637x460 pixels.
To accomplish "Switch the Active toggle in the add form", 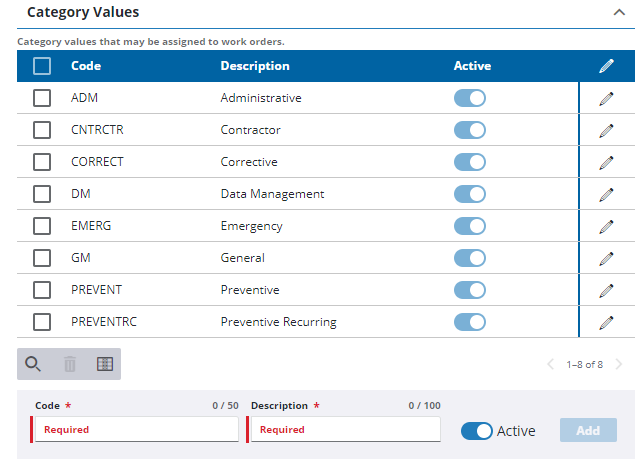I will (x=477, y=431).
